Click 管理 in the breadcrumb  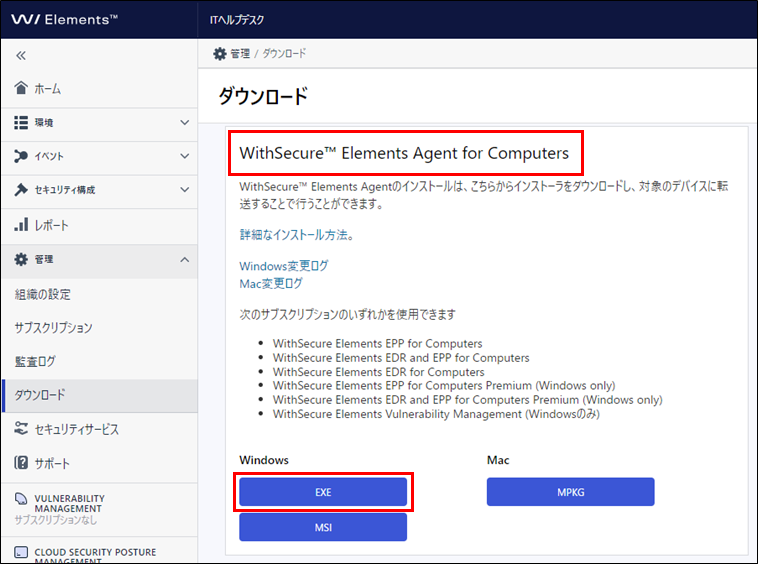point(240,54)
